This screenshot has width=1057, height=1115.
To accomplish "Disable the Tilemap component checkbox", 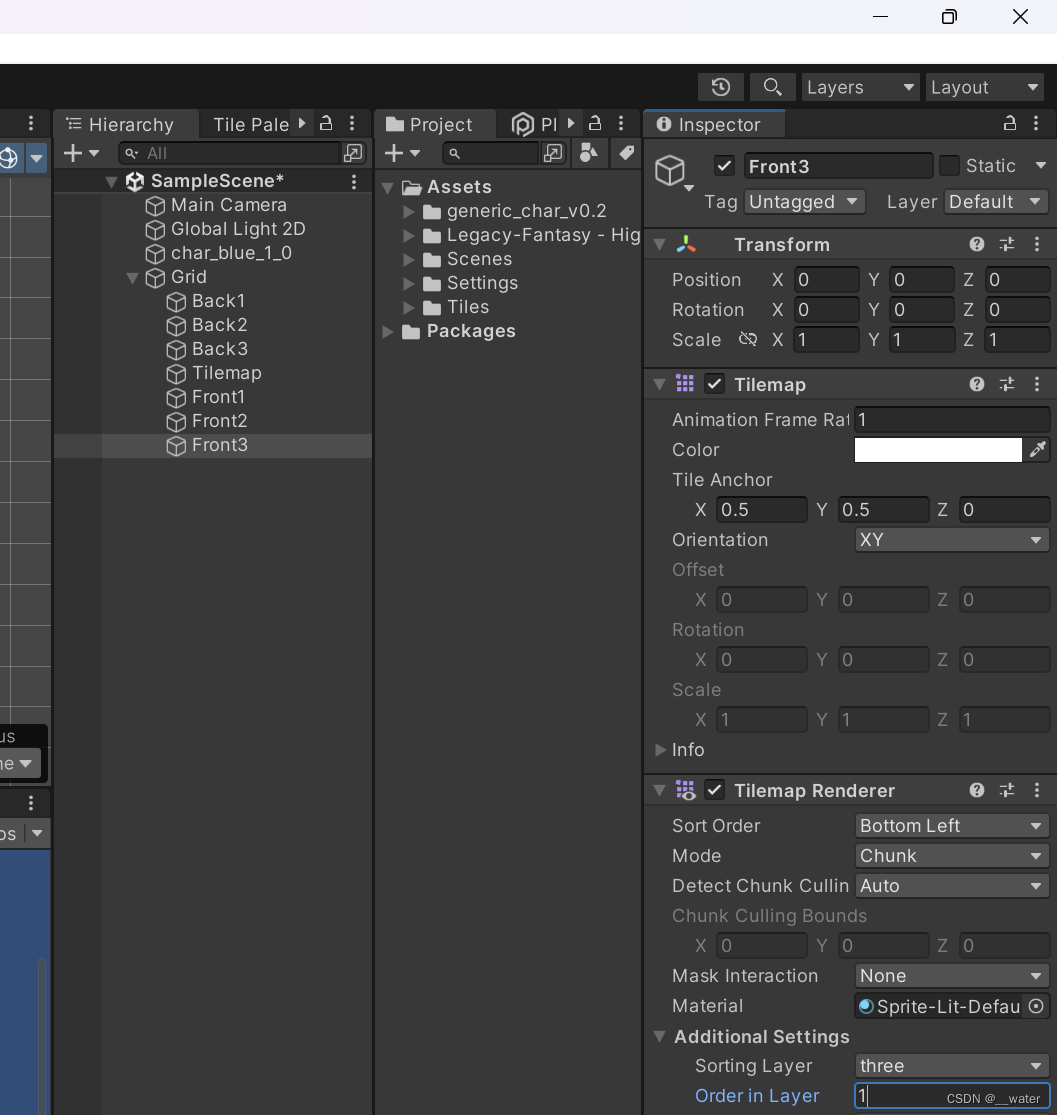I will [x=714, y=384].
